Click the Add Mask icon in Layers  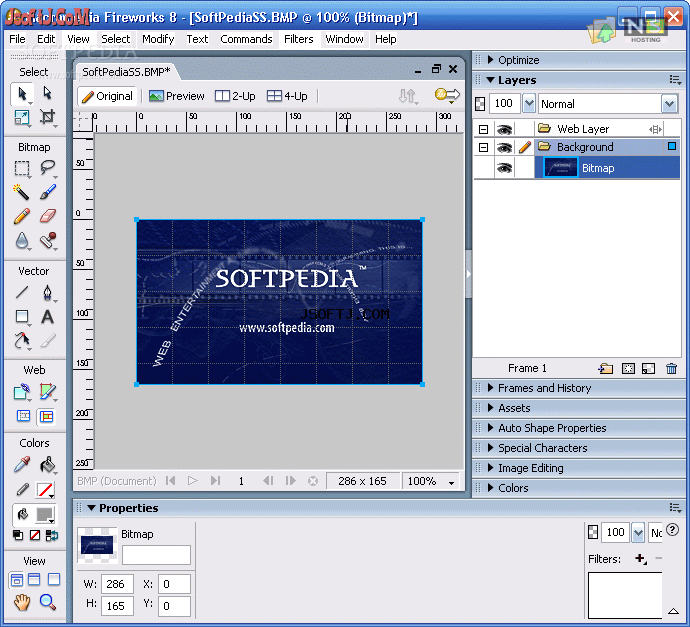[628, 368]
